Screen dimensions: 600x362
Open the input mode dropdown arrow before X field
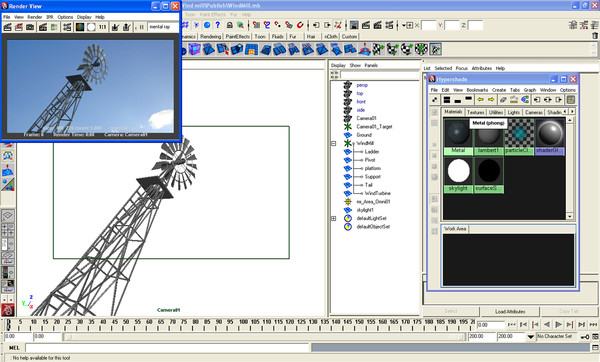(x=403, y=26)
